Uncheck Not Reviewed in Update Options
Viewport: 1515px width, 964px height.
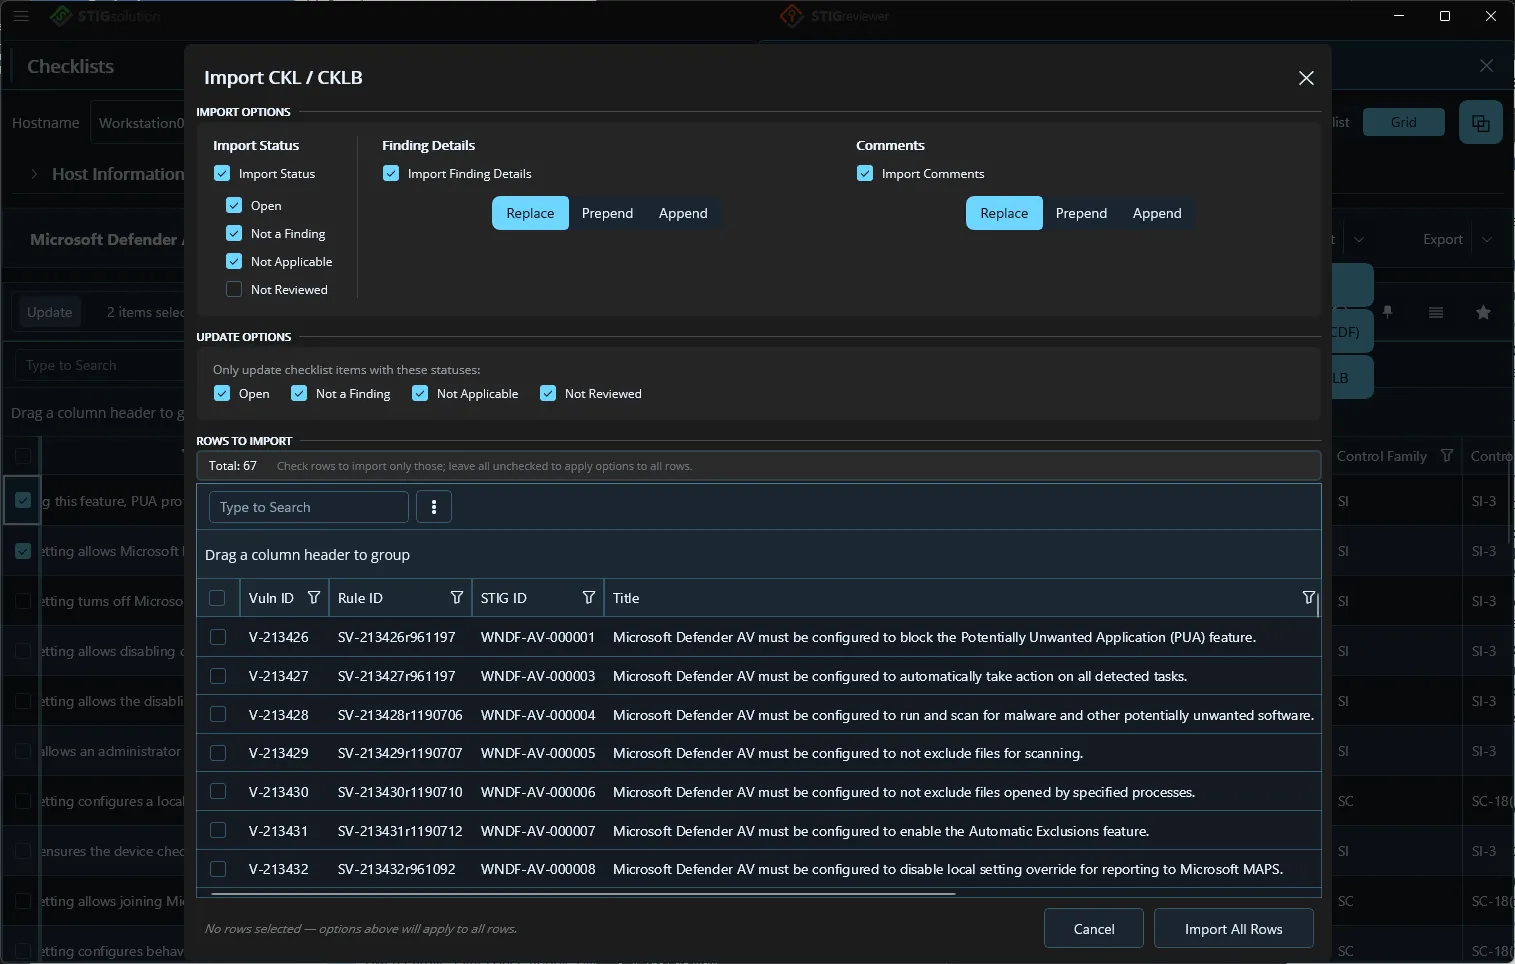[x=548, y=394]
